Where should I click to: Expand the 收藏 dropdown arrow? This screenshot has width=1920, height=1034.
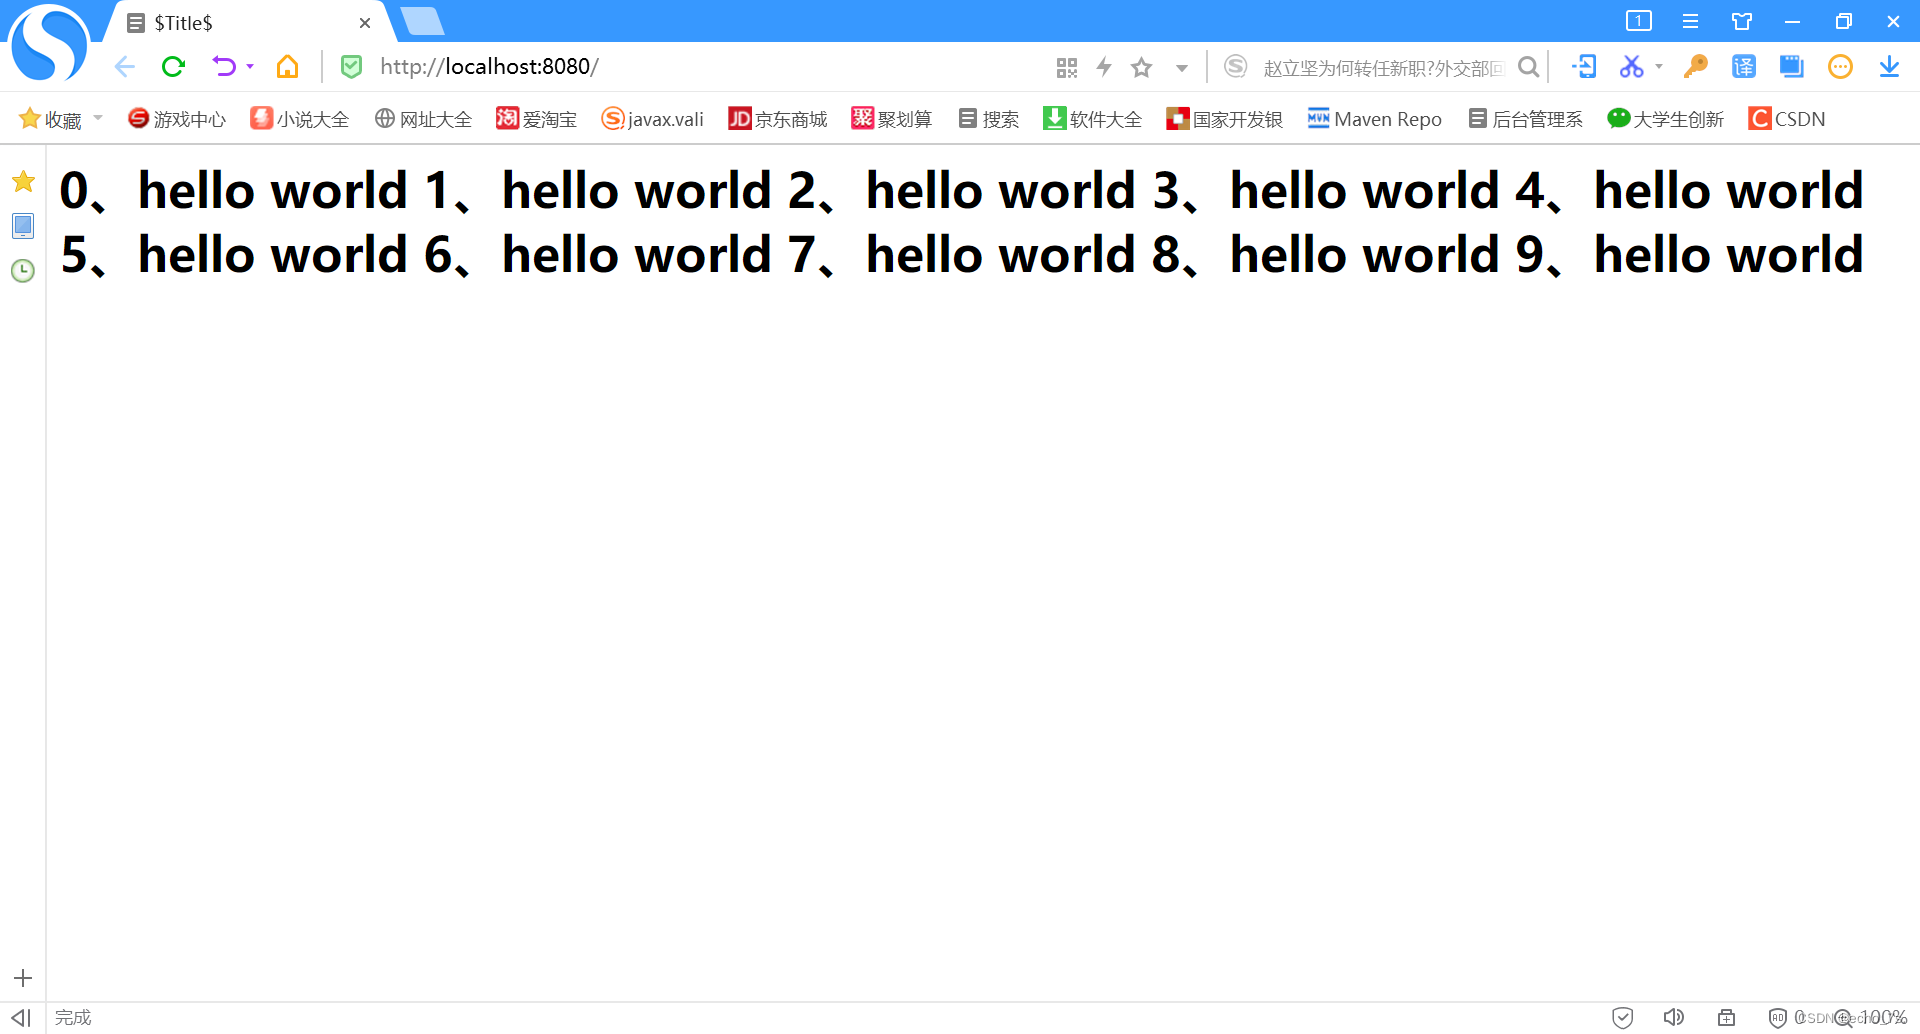pos(98,118)
